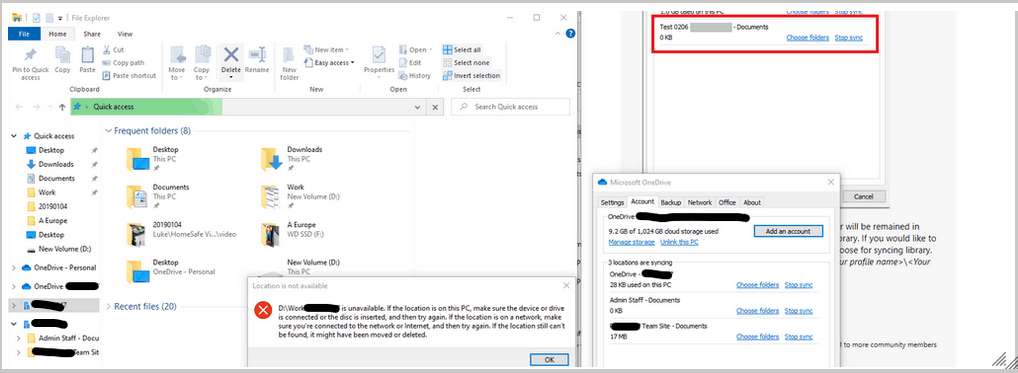This screenshot has width=1018, height=373.
Task: Click the Search Quick access box
Action: coord(510,107)
